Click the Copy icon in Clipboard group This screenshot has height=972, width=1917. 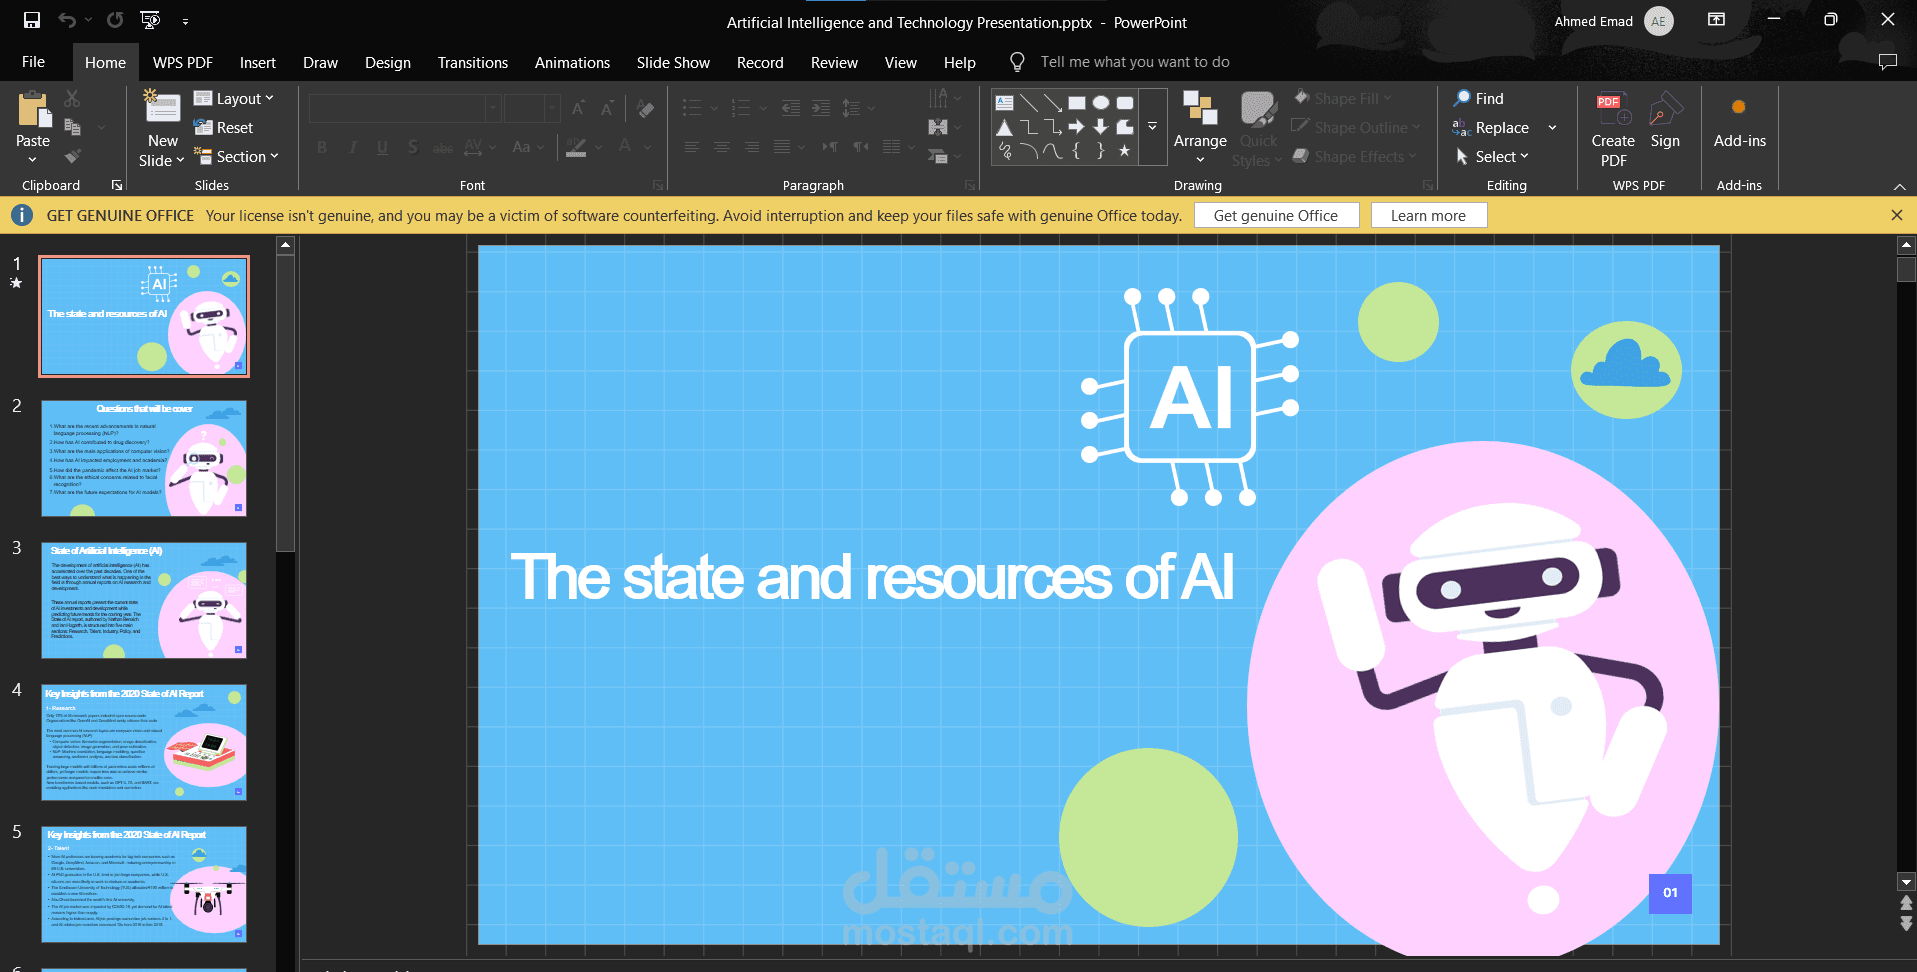pos(72,127)
